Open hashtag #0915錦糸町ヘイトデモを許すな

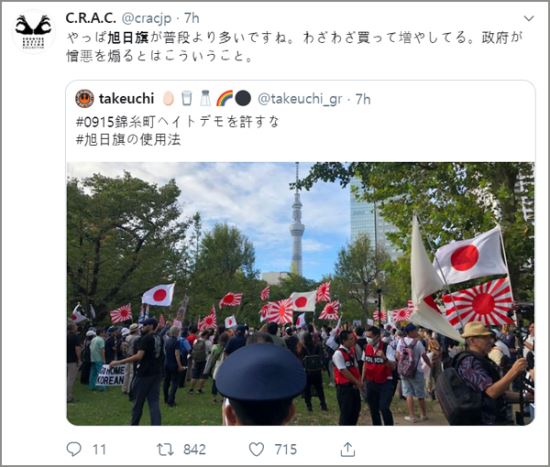point(177,122)
